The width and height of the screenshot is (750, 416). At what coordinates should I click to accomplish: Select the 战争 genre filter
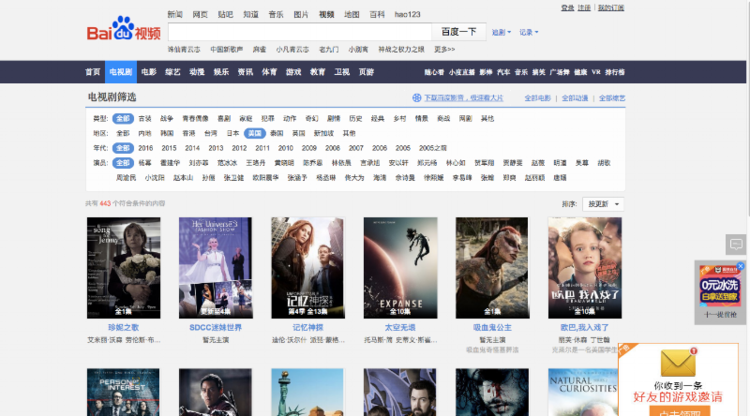click(166, 119)
